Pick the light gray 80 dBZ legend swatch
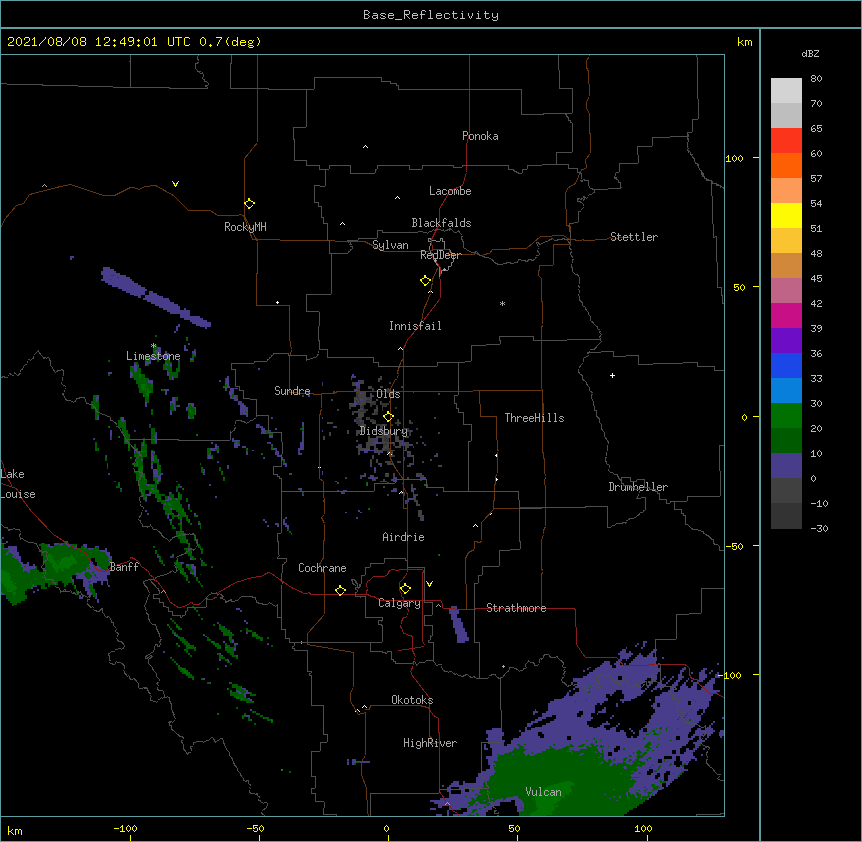 tap(786, 91)
